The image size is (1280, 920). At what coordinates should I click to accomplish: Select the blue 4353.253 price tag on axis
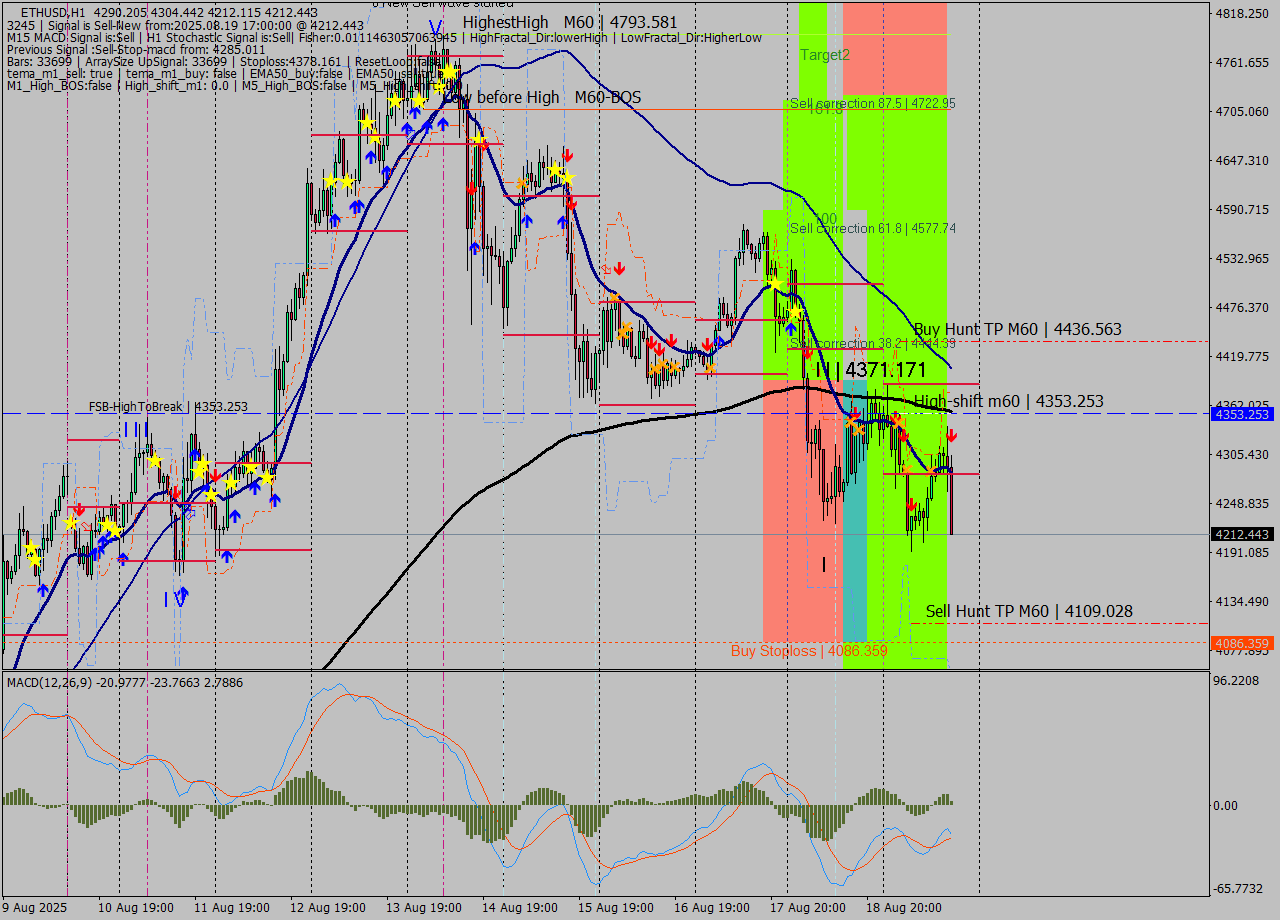click(x=1241, y=414)
